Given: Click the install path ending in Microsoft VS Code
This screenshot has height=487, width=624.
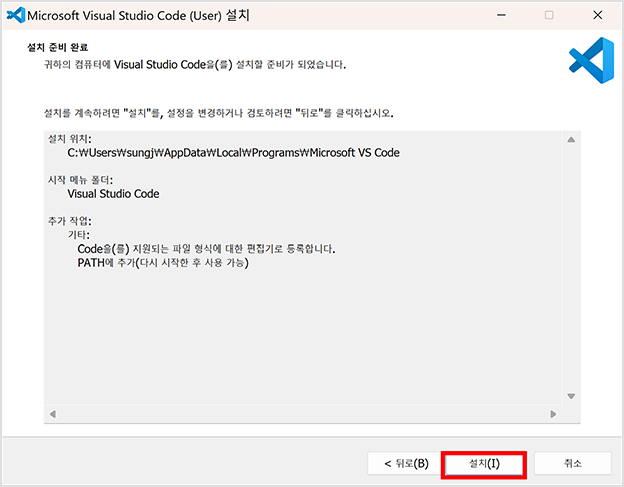Looking at the screenshot, I should pyautogui.click(x=233, y=153).
